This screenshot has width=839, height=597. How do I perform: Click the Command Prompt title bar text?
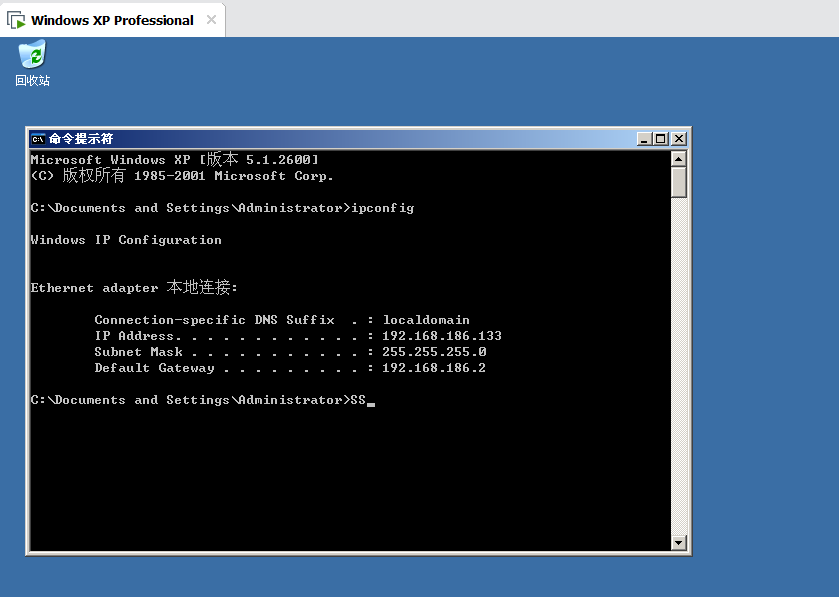81,139
